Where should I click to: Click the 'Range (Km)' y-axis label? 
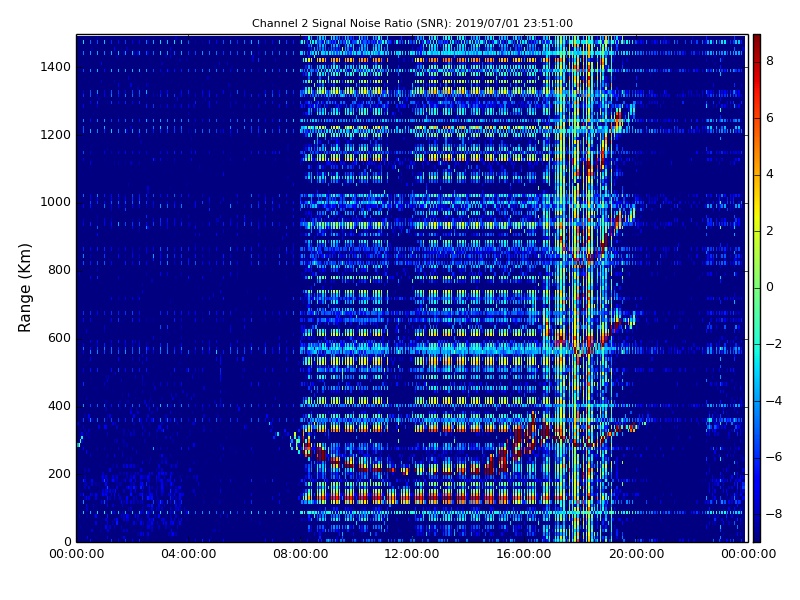pos(24,288)
